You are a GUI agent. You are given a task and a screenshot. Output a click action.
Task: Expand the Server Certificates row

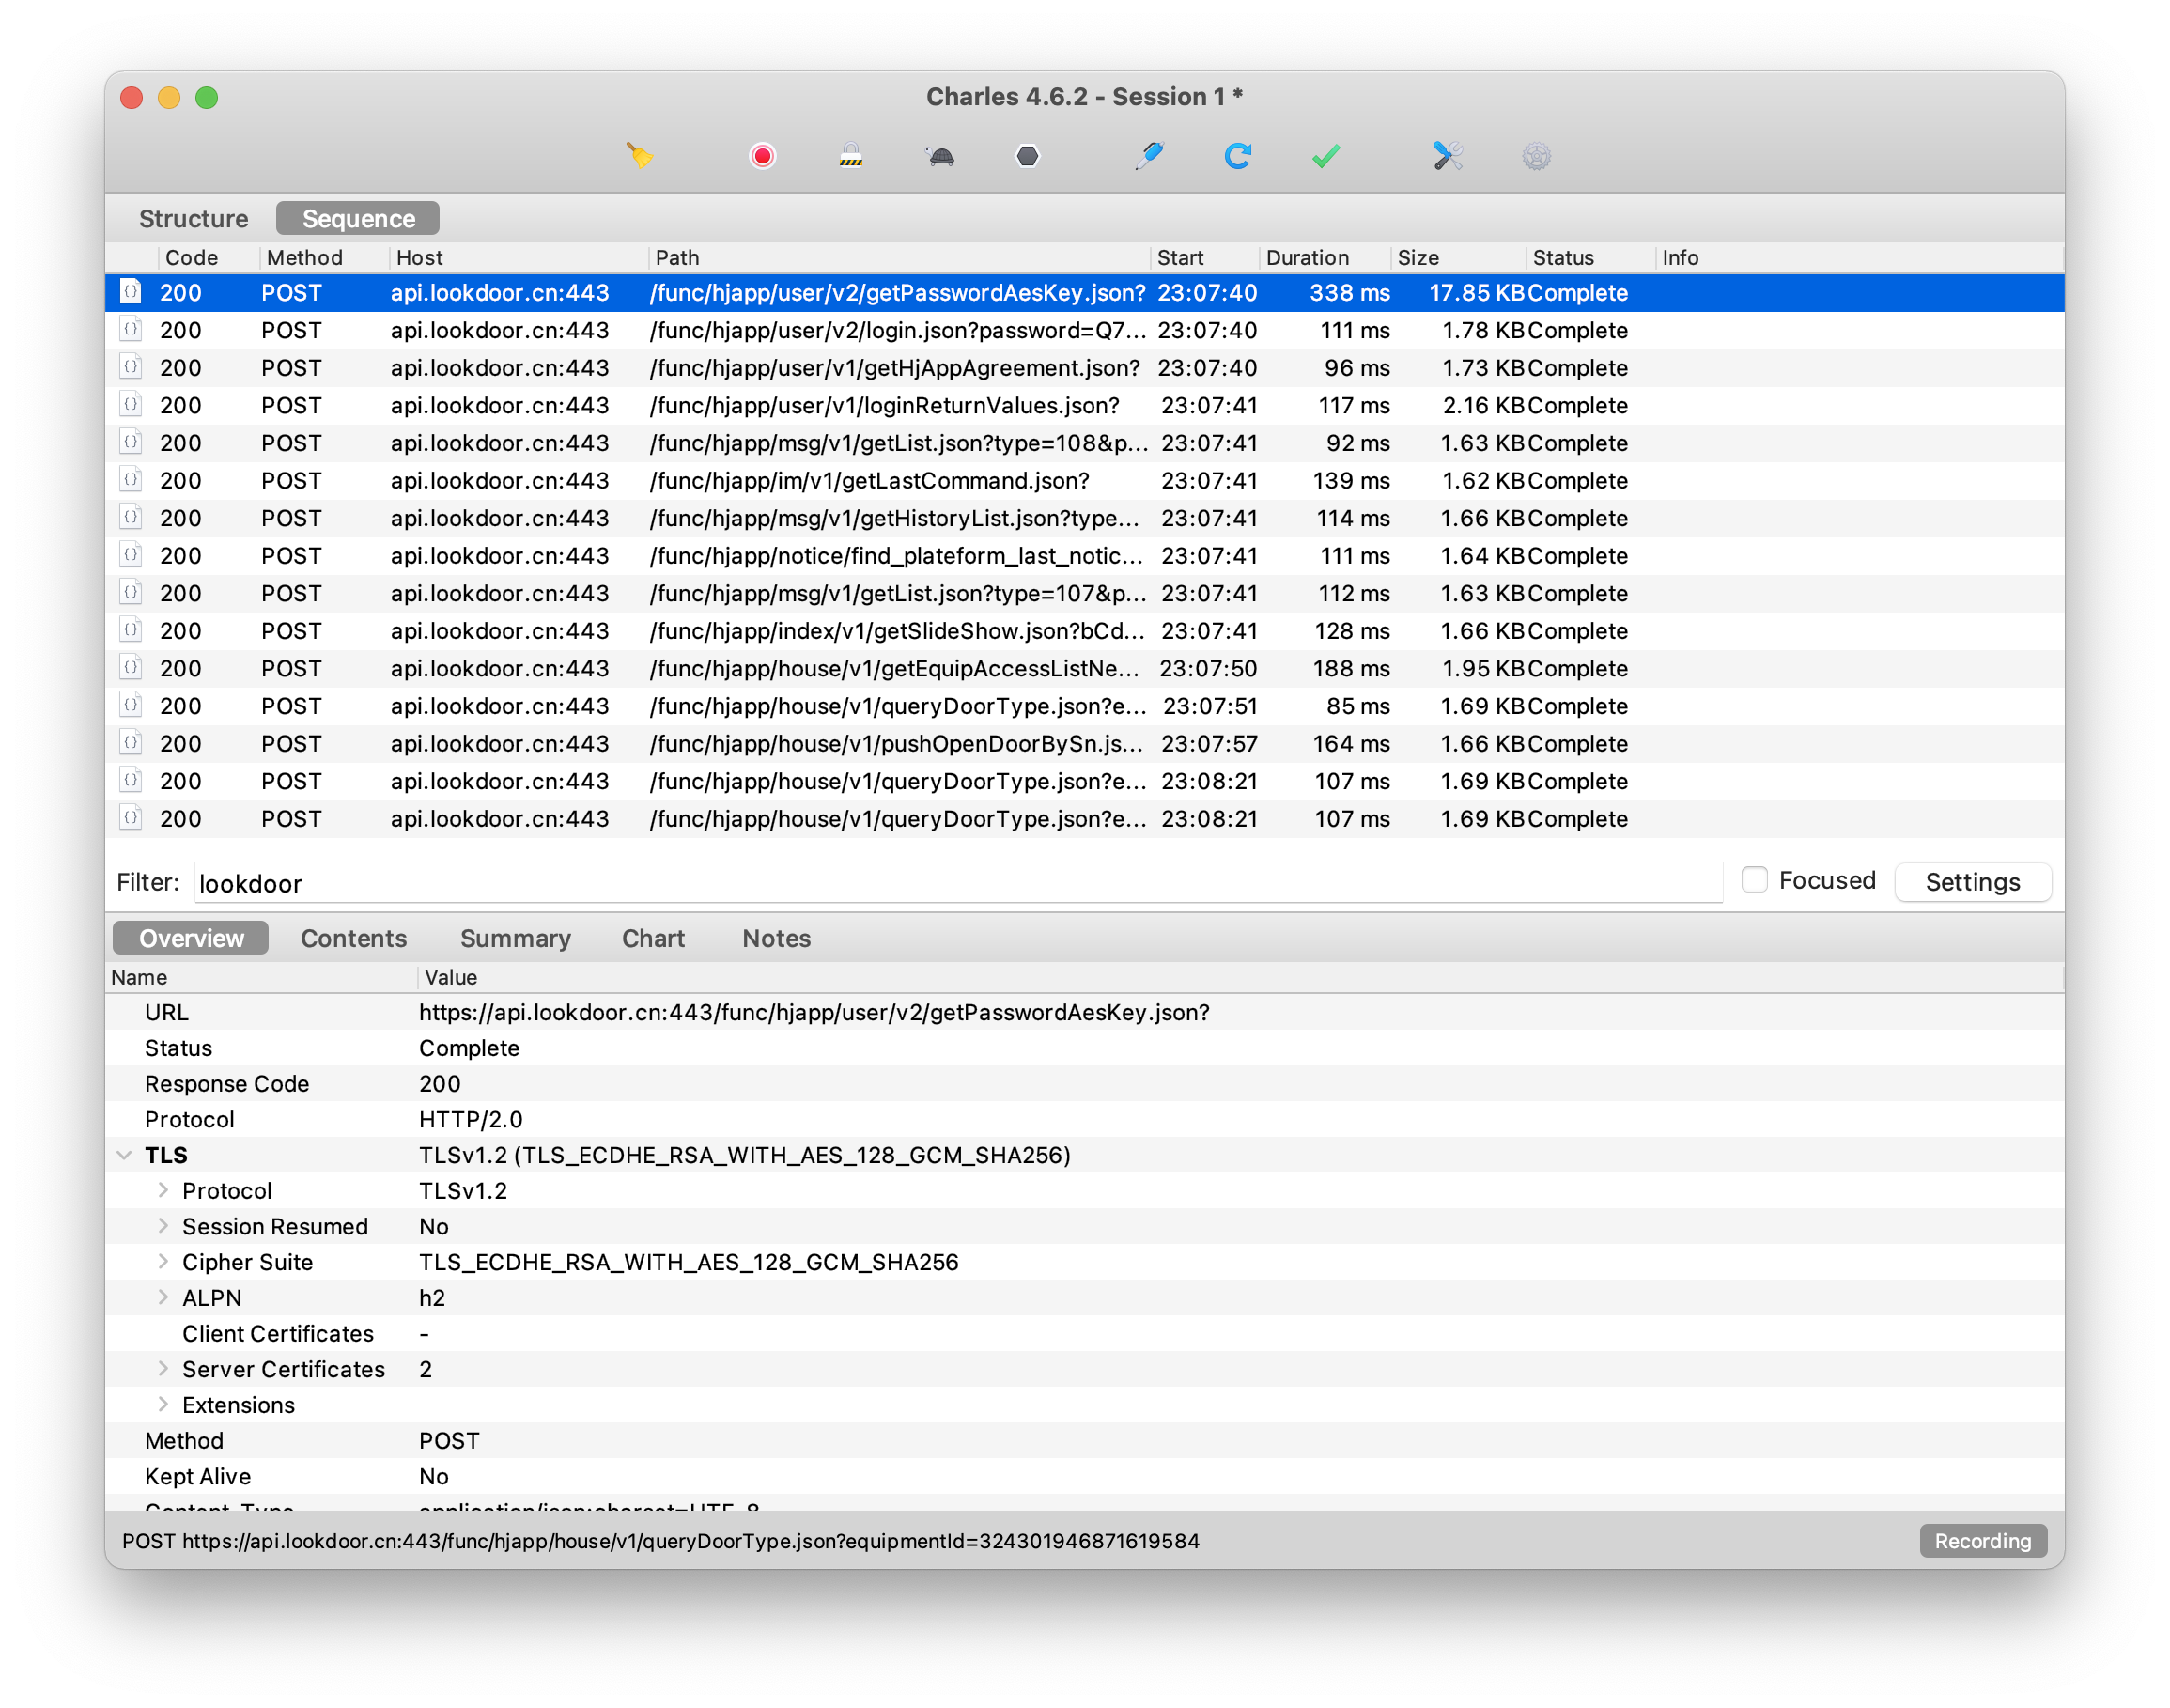tap(163, 1369)
